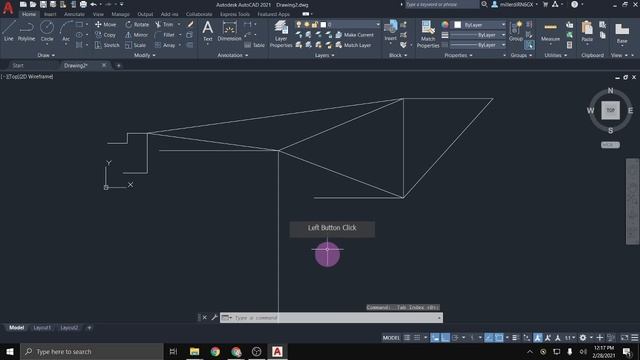Expand the Modify panel
This screenshot has height=360, width=640.
point(144,55)
